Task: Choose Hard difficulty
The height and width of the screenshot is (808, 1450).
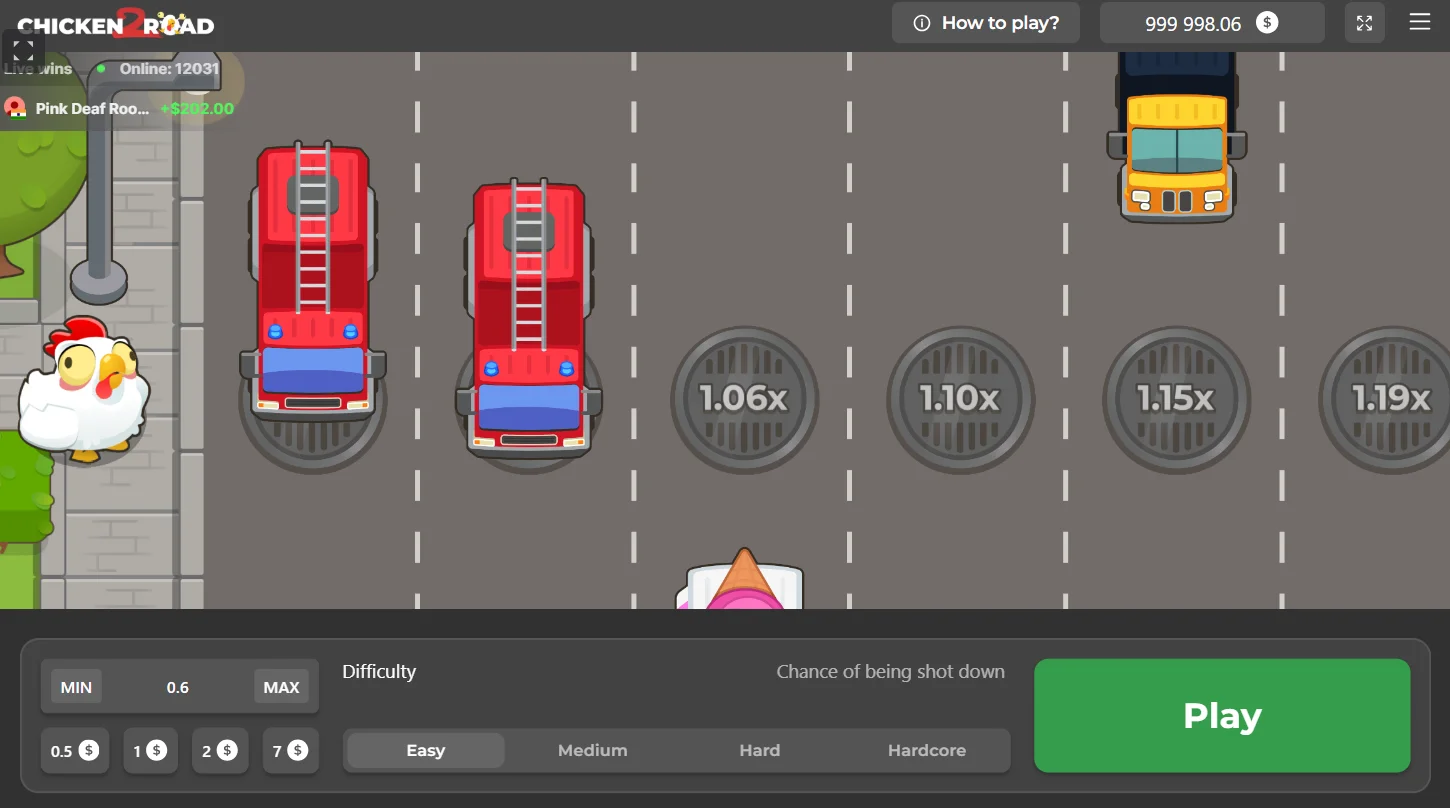Action: [x=760, y=750]
